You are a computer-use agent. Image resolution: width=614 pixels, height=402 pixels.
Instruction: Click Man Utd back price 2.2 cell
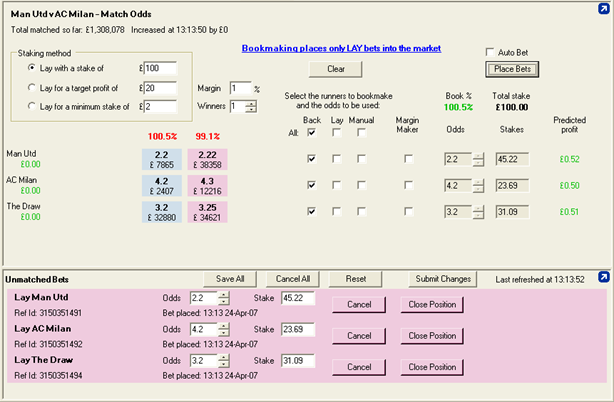(x=162, y=159)
